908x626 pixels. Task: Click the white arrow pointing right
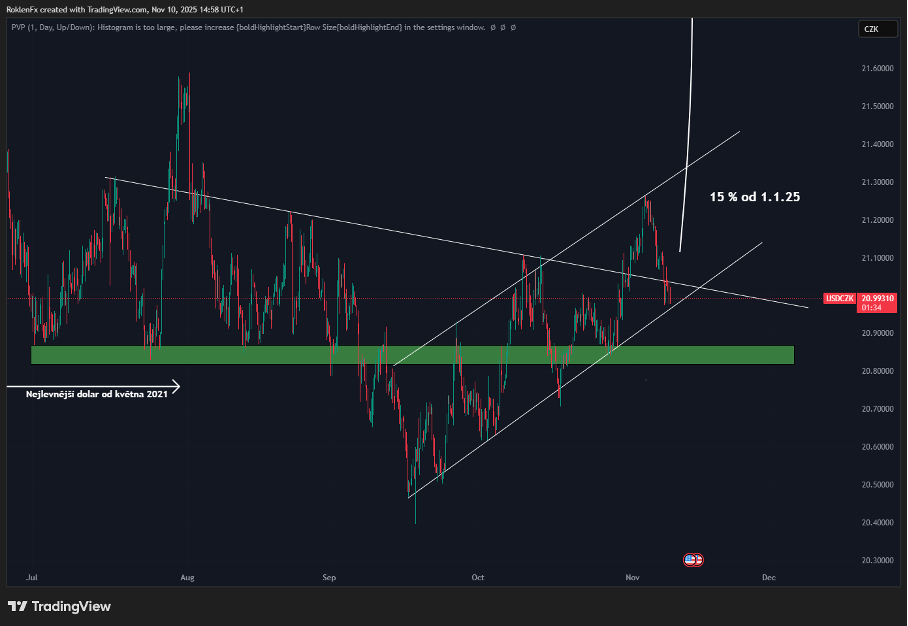(x=95, y=385)
